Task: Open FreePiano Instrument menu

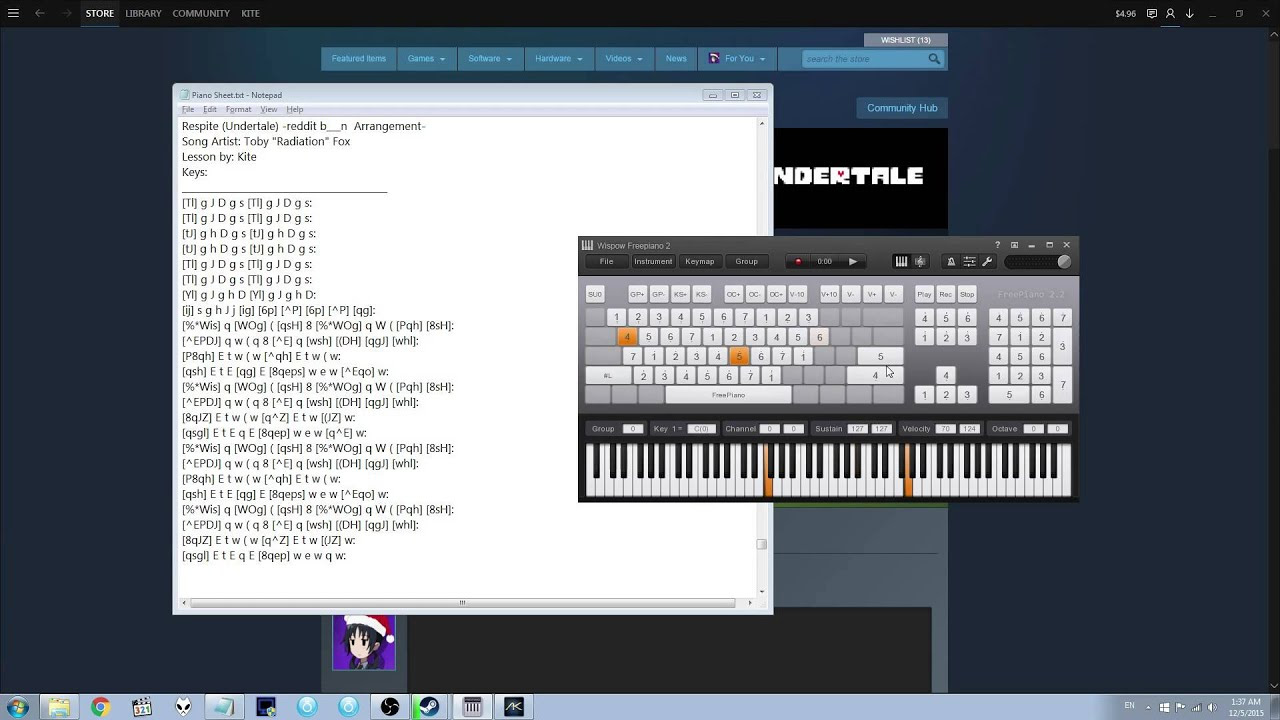Action: point(653,262)
